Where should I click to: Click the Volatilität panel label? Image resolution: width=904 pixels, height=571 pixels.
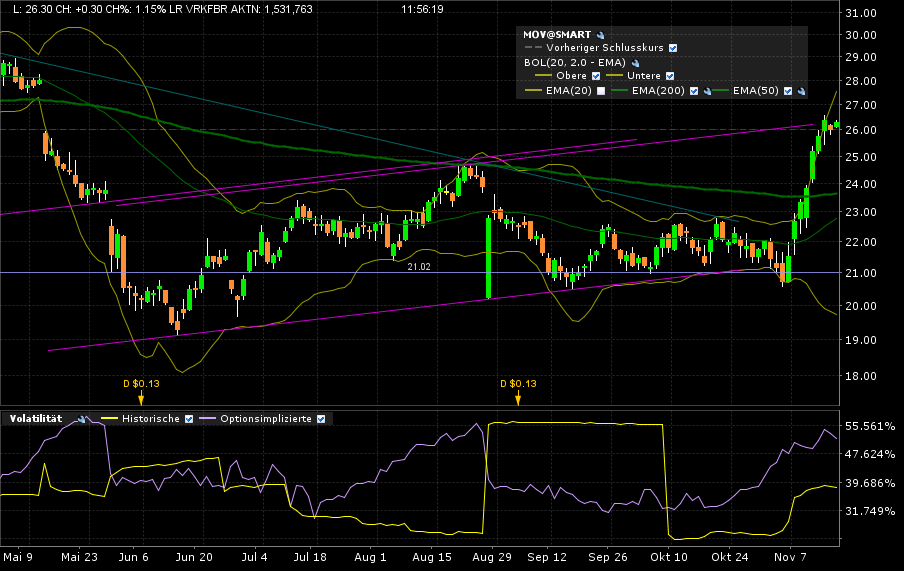pos(36,419)
